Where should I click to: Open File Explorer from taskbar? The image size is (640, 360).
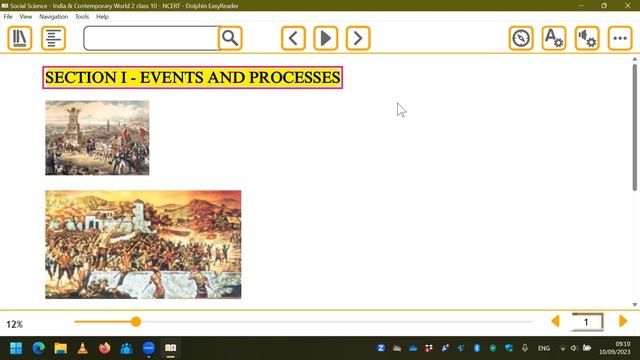[x=61, y=348]
